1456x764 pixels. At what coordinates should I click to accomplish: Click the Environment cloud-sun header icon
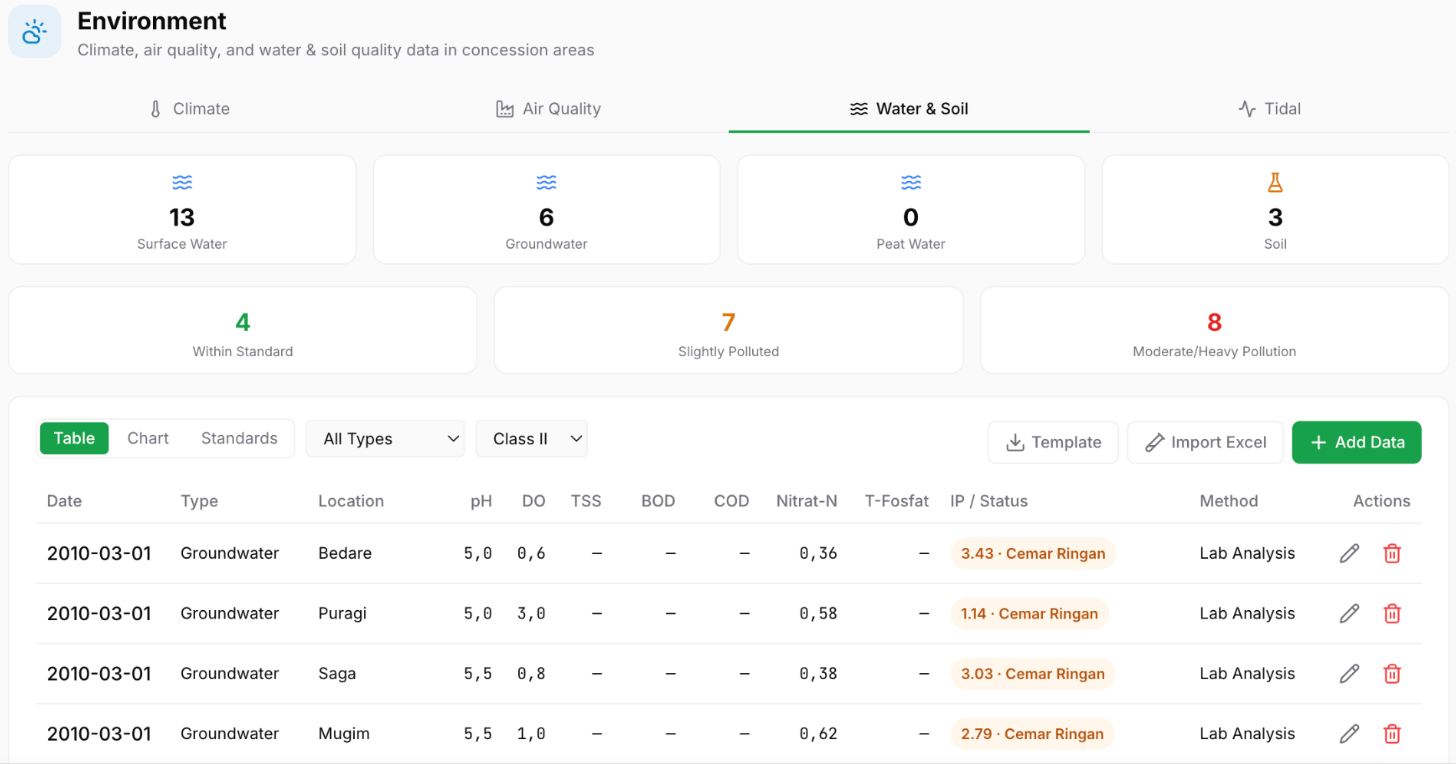pyautogui.click(x=35, y=32)
